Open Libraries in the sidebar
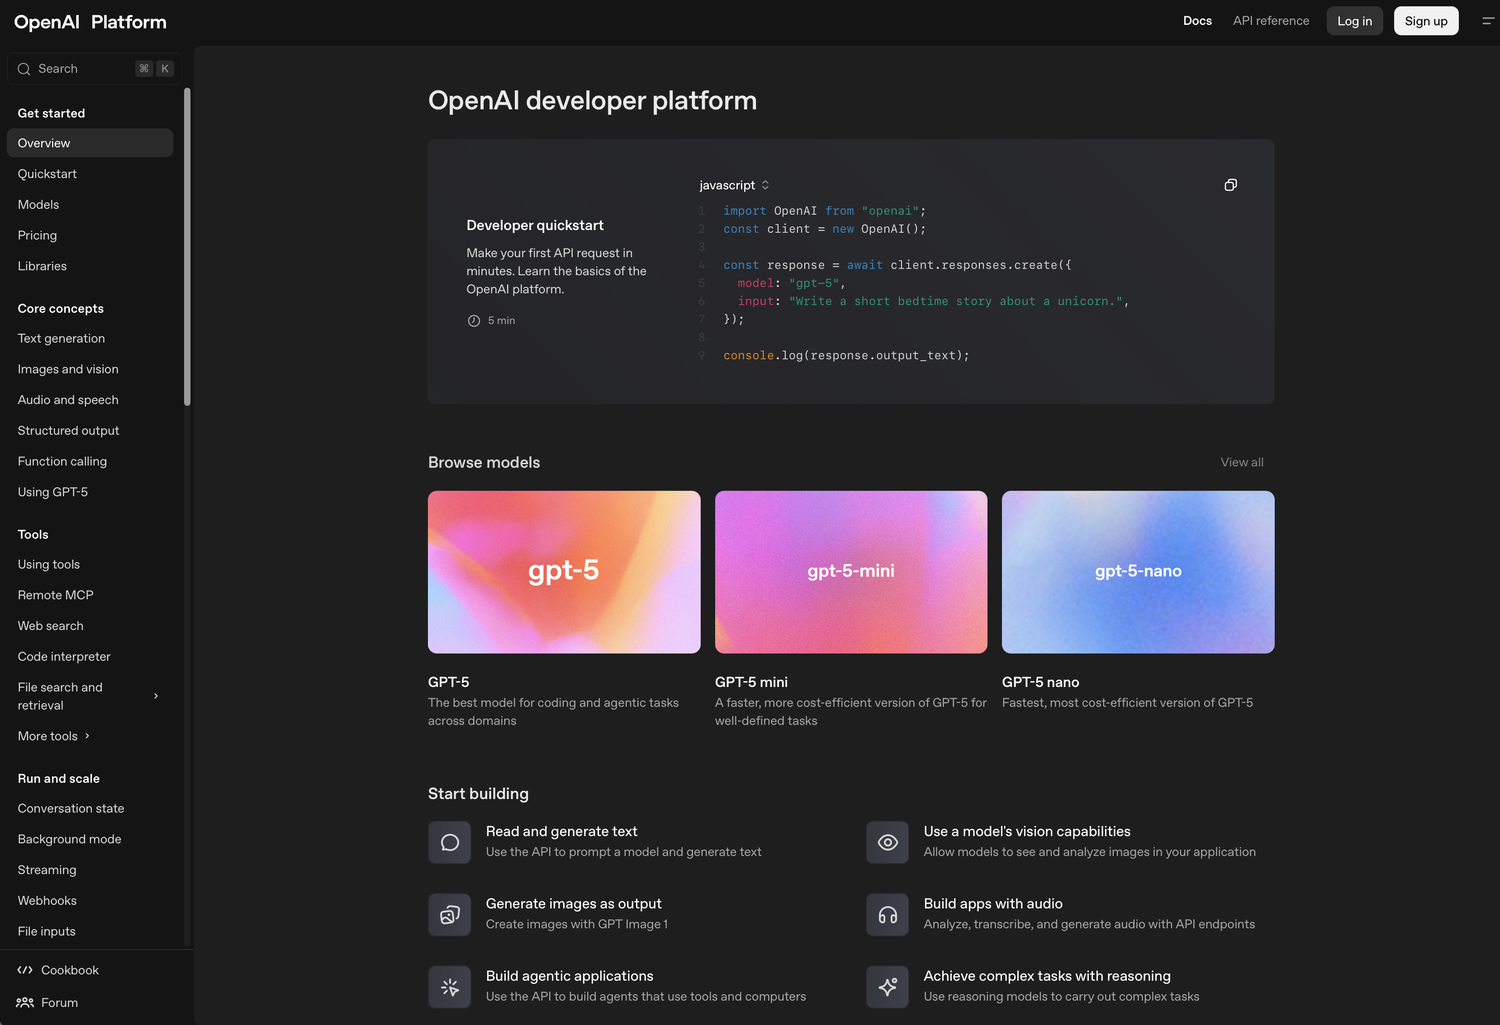 coord(42,266)
